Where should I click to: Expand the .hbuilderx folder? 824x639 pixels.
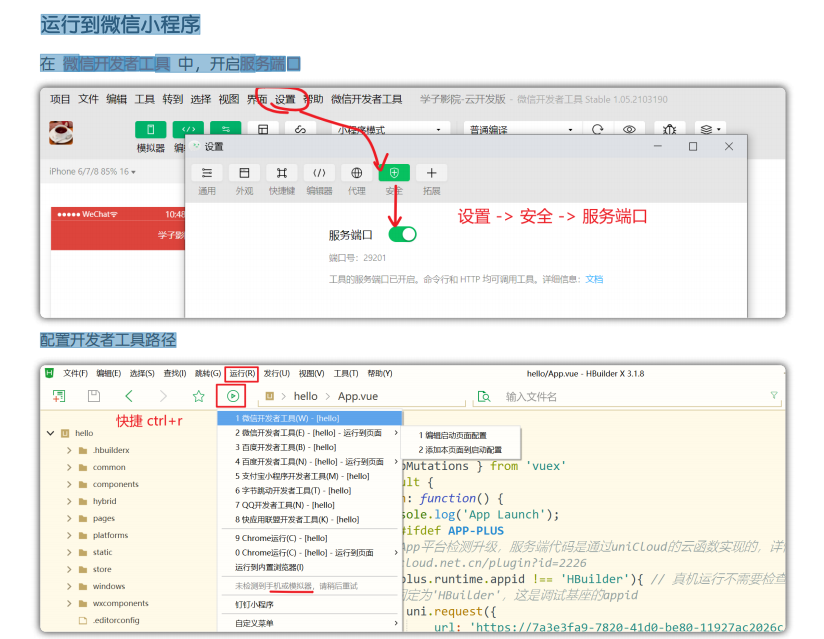pyautogui.click(x=69, y=450)
